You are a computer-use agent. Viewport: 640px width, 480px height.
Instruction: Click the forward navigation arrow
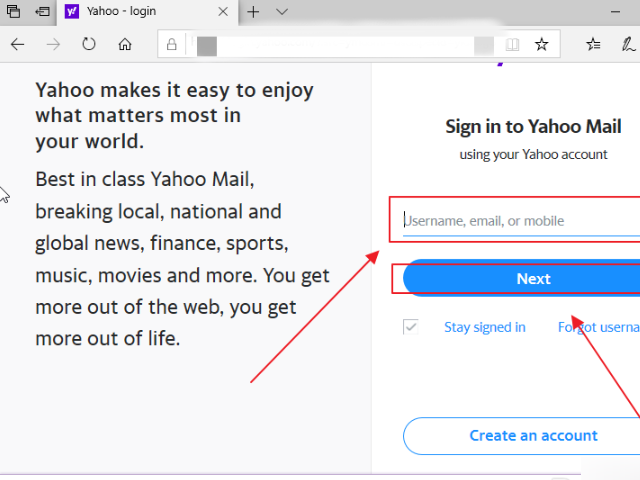pyautogui.click(x=53, y=44)
